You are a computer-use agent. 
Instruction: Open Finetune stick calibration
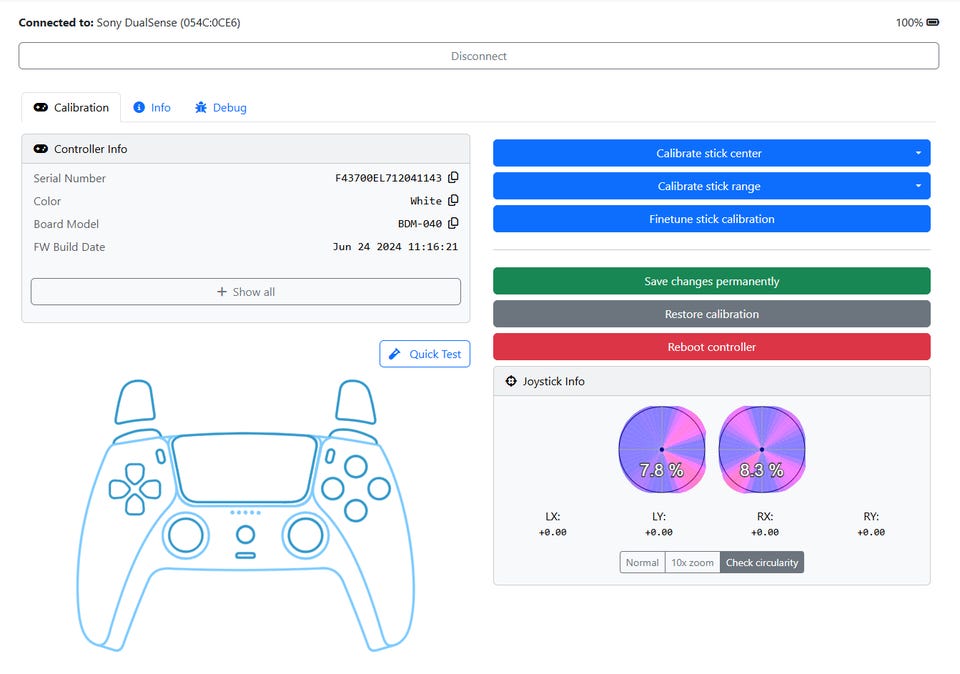(711, 219)
